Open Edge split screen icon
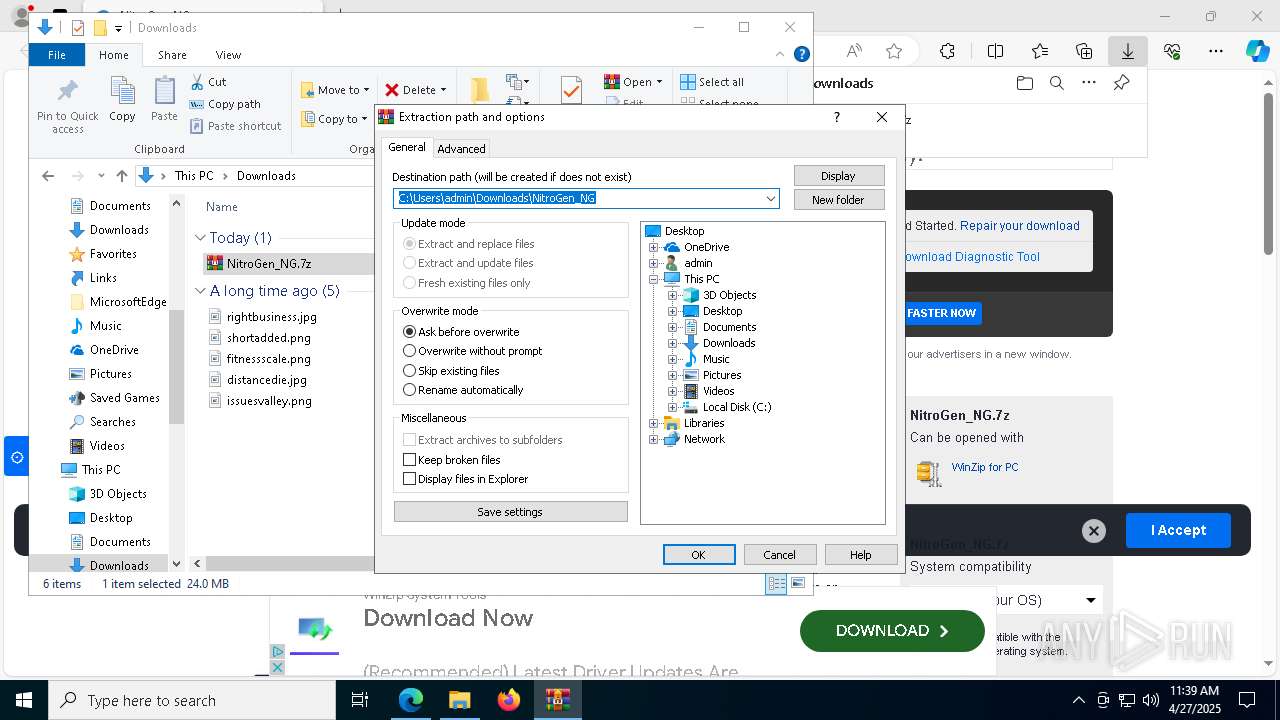The height and width of the screenshot is (720, 1280). tap(995, 51)
